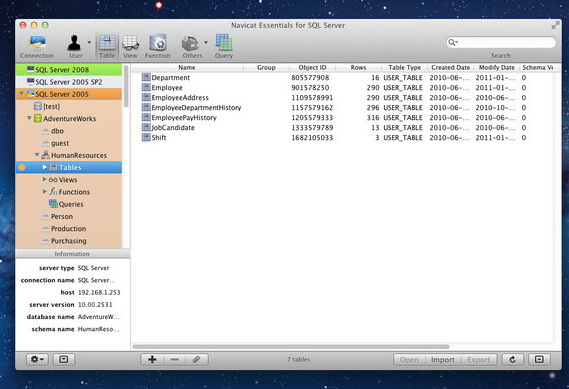
Task: Click the AdventureWorks database icon
Action: coord(38,118)
